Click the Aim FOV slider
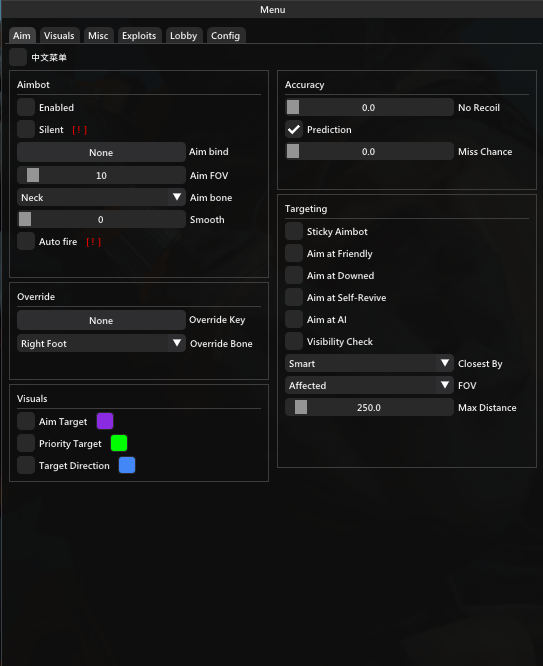 tap(101, 175)
